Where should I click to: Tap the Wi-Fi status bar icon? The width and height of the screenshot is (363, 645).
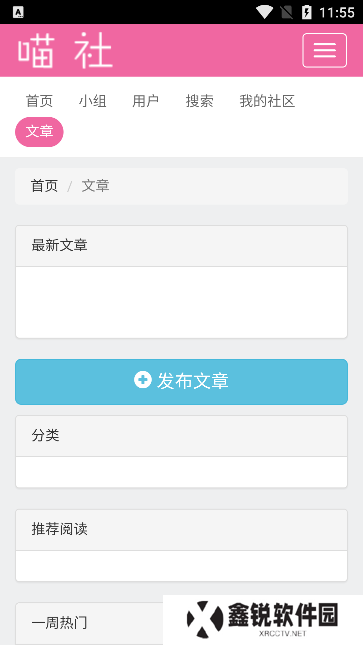click(264, 12)
